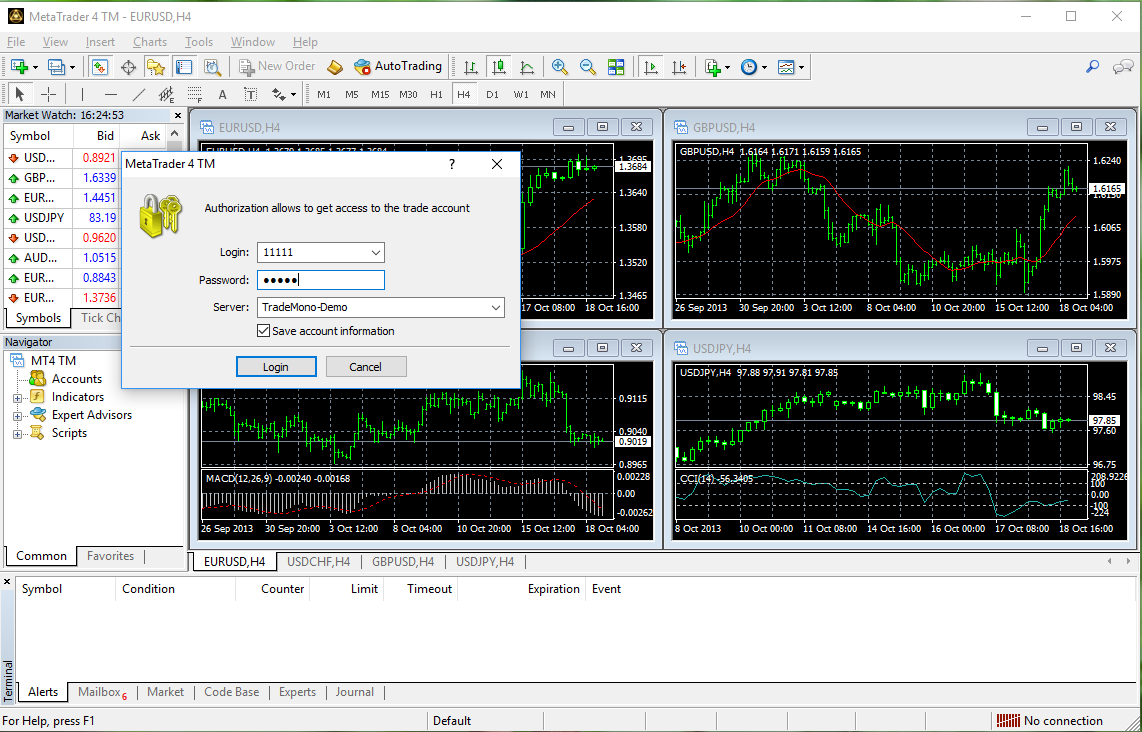Screen dimensions: 1142x732
Task: Toggle the Navigator star-folder icon
Action: (x=156, y=67)
